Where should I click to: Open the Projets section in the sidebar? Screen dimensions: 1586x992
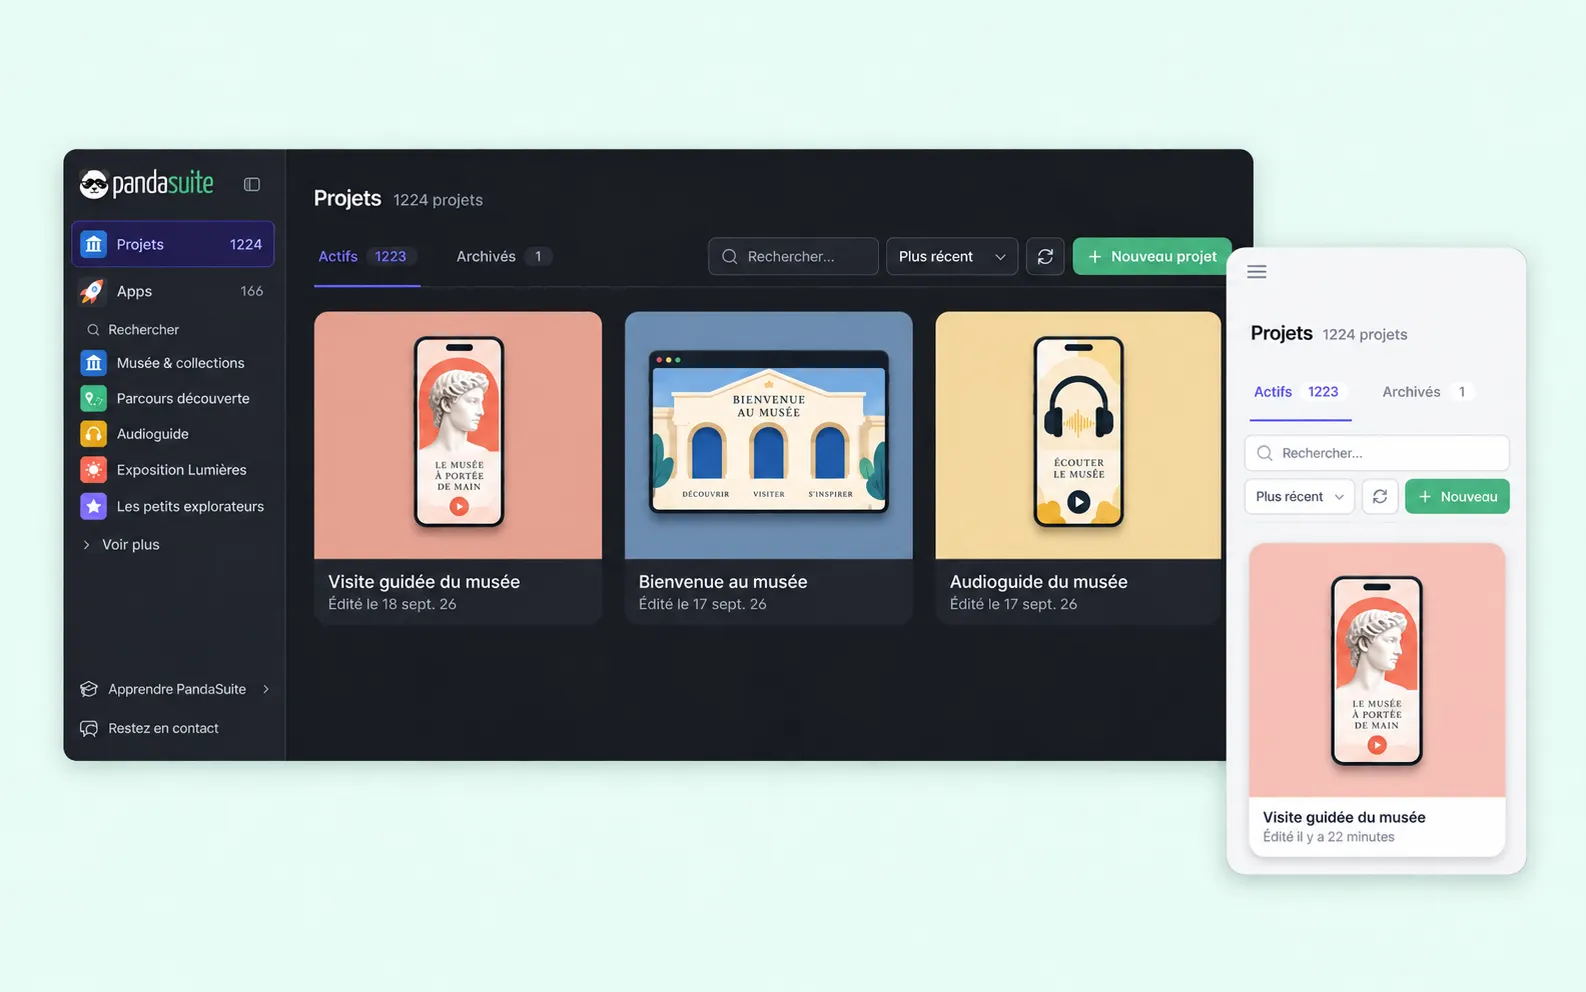(173, 244)
